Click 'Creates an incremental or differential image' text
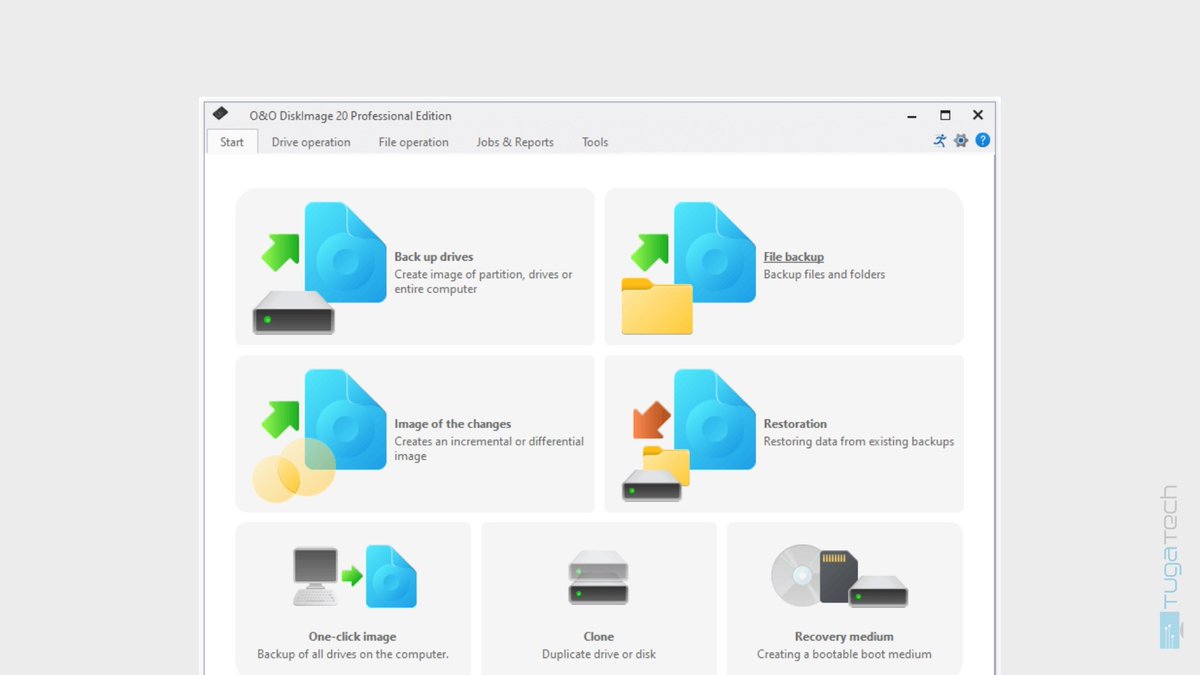Image resolution: width=1200 pixels, height=675 pixels. click(489, 449)
